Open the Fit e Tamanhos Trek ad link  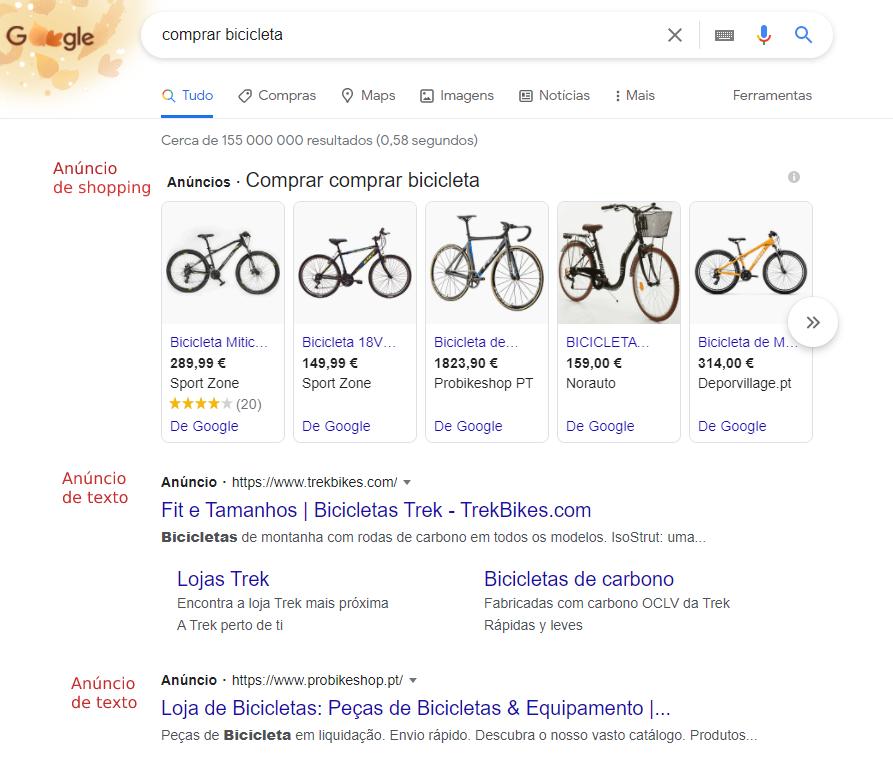[376, 510]
